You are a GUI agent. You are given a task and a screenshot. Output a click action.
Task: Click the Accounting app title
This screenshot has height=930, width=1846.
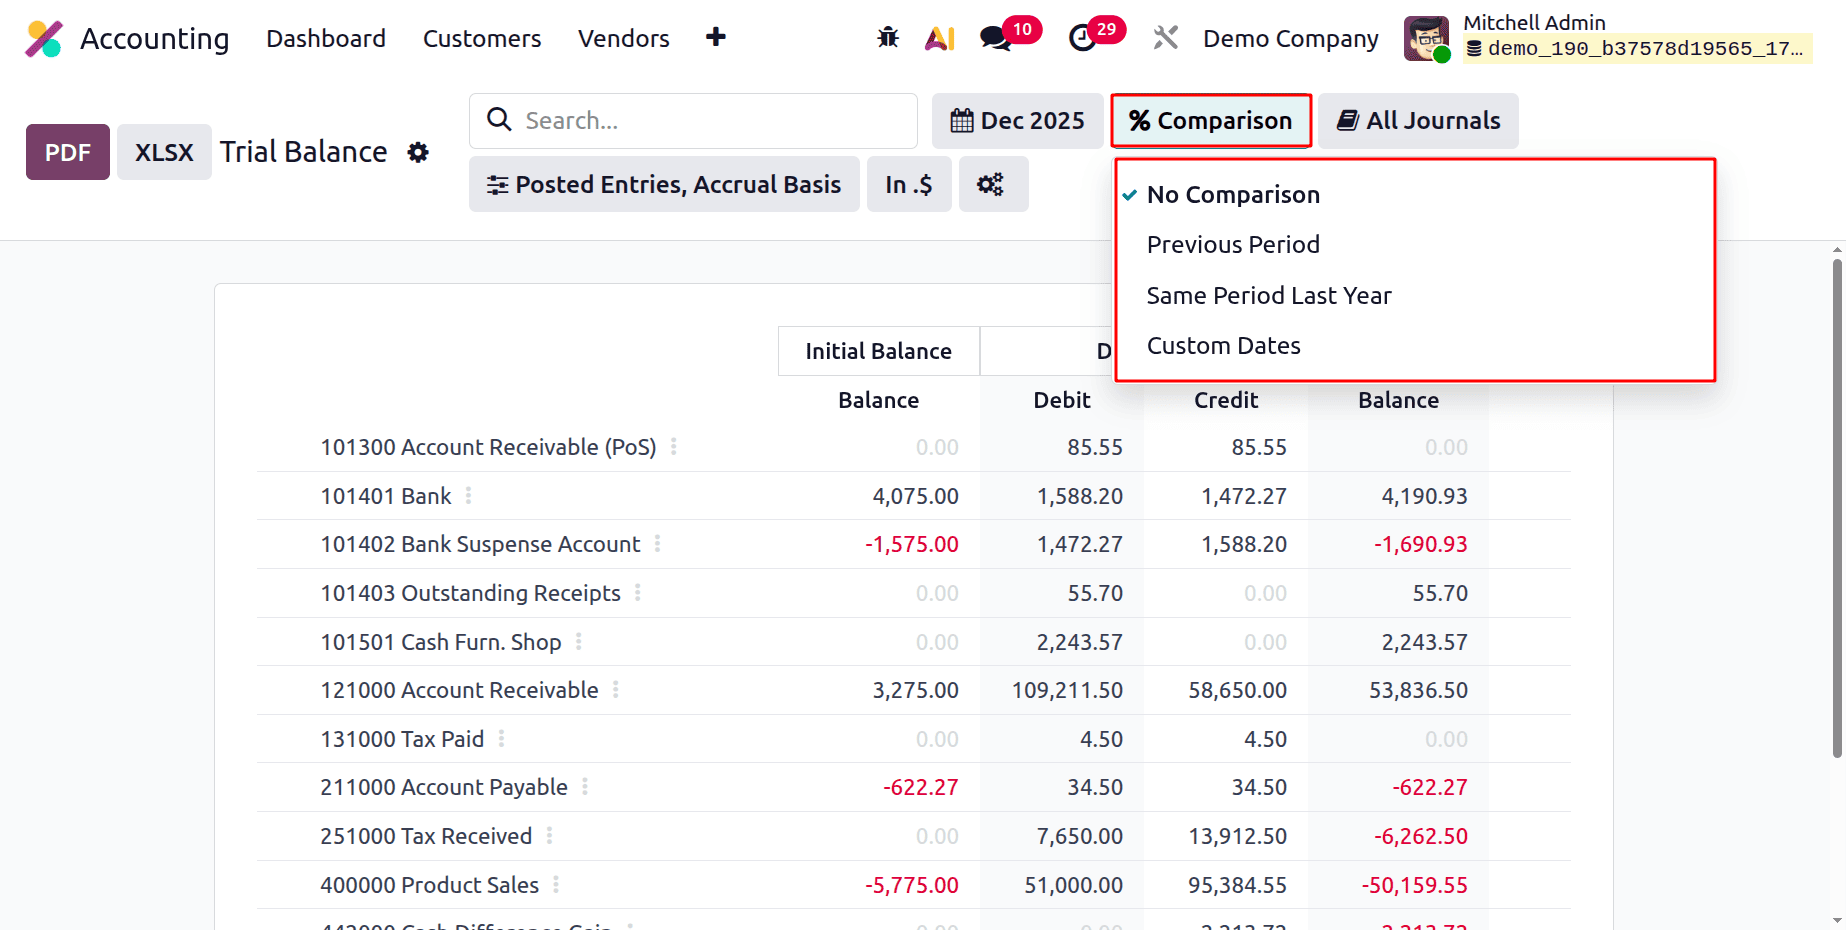click(155, 38)
